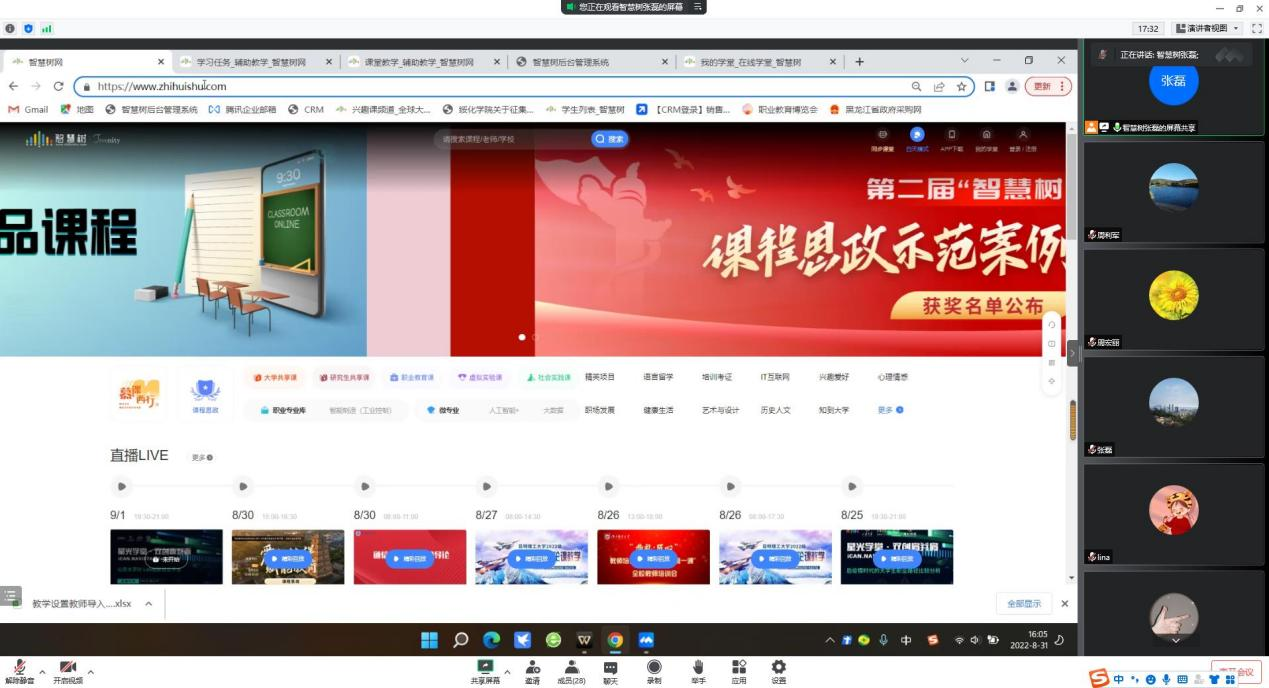The width and height of the screenshot is (1269, 688).
Task: Open Chrome tab search chevron
Action: tap(965, 61)
